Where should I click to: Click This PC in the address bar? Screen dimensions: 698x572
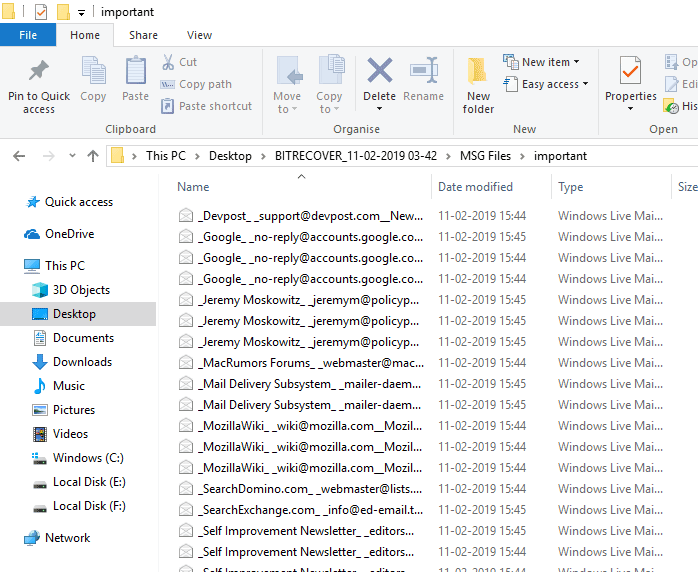point(166,156)
